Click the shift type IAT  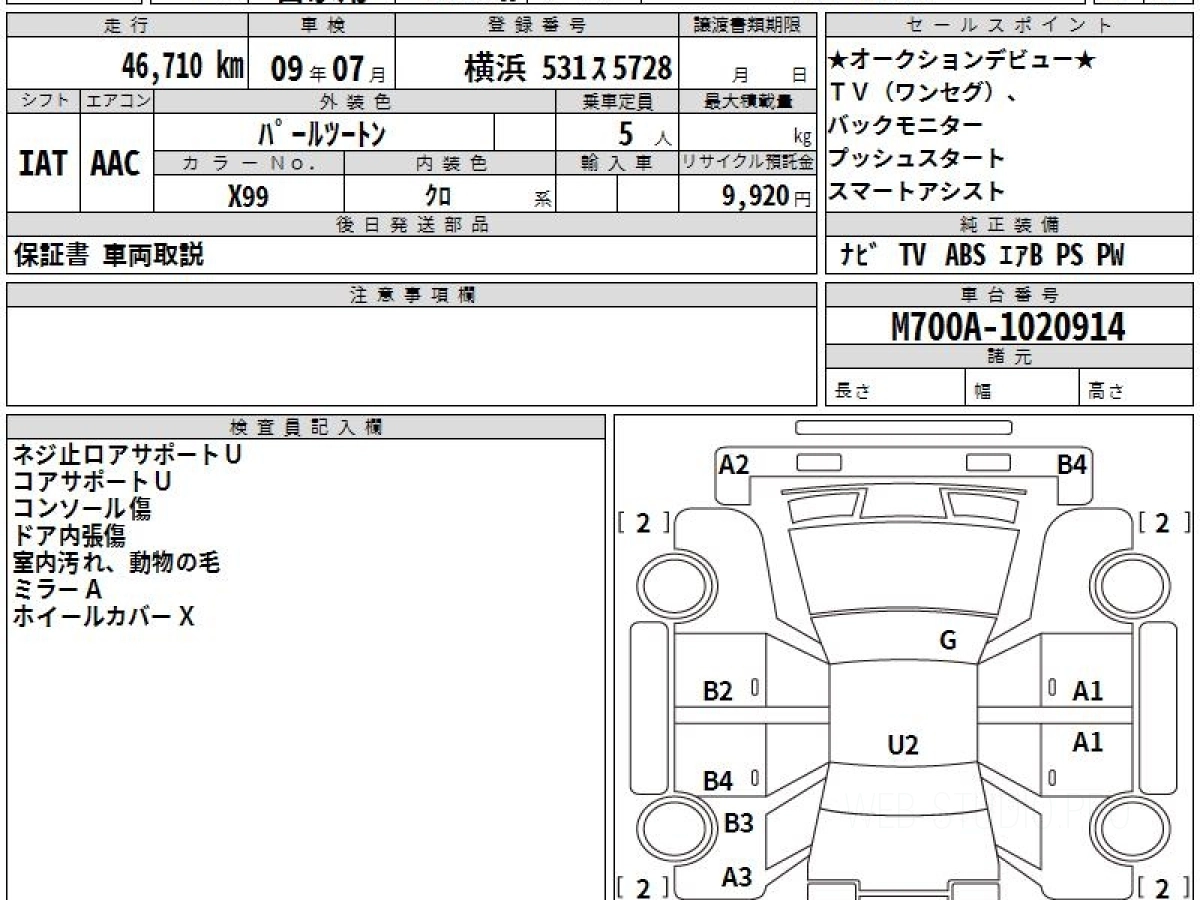point(43,164)
